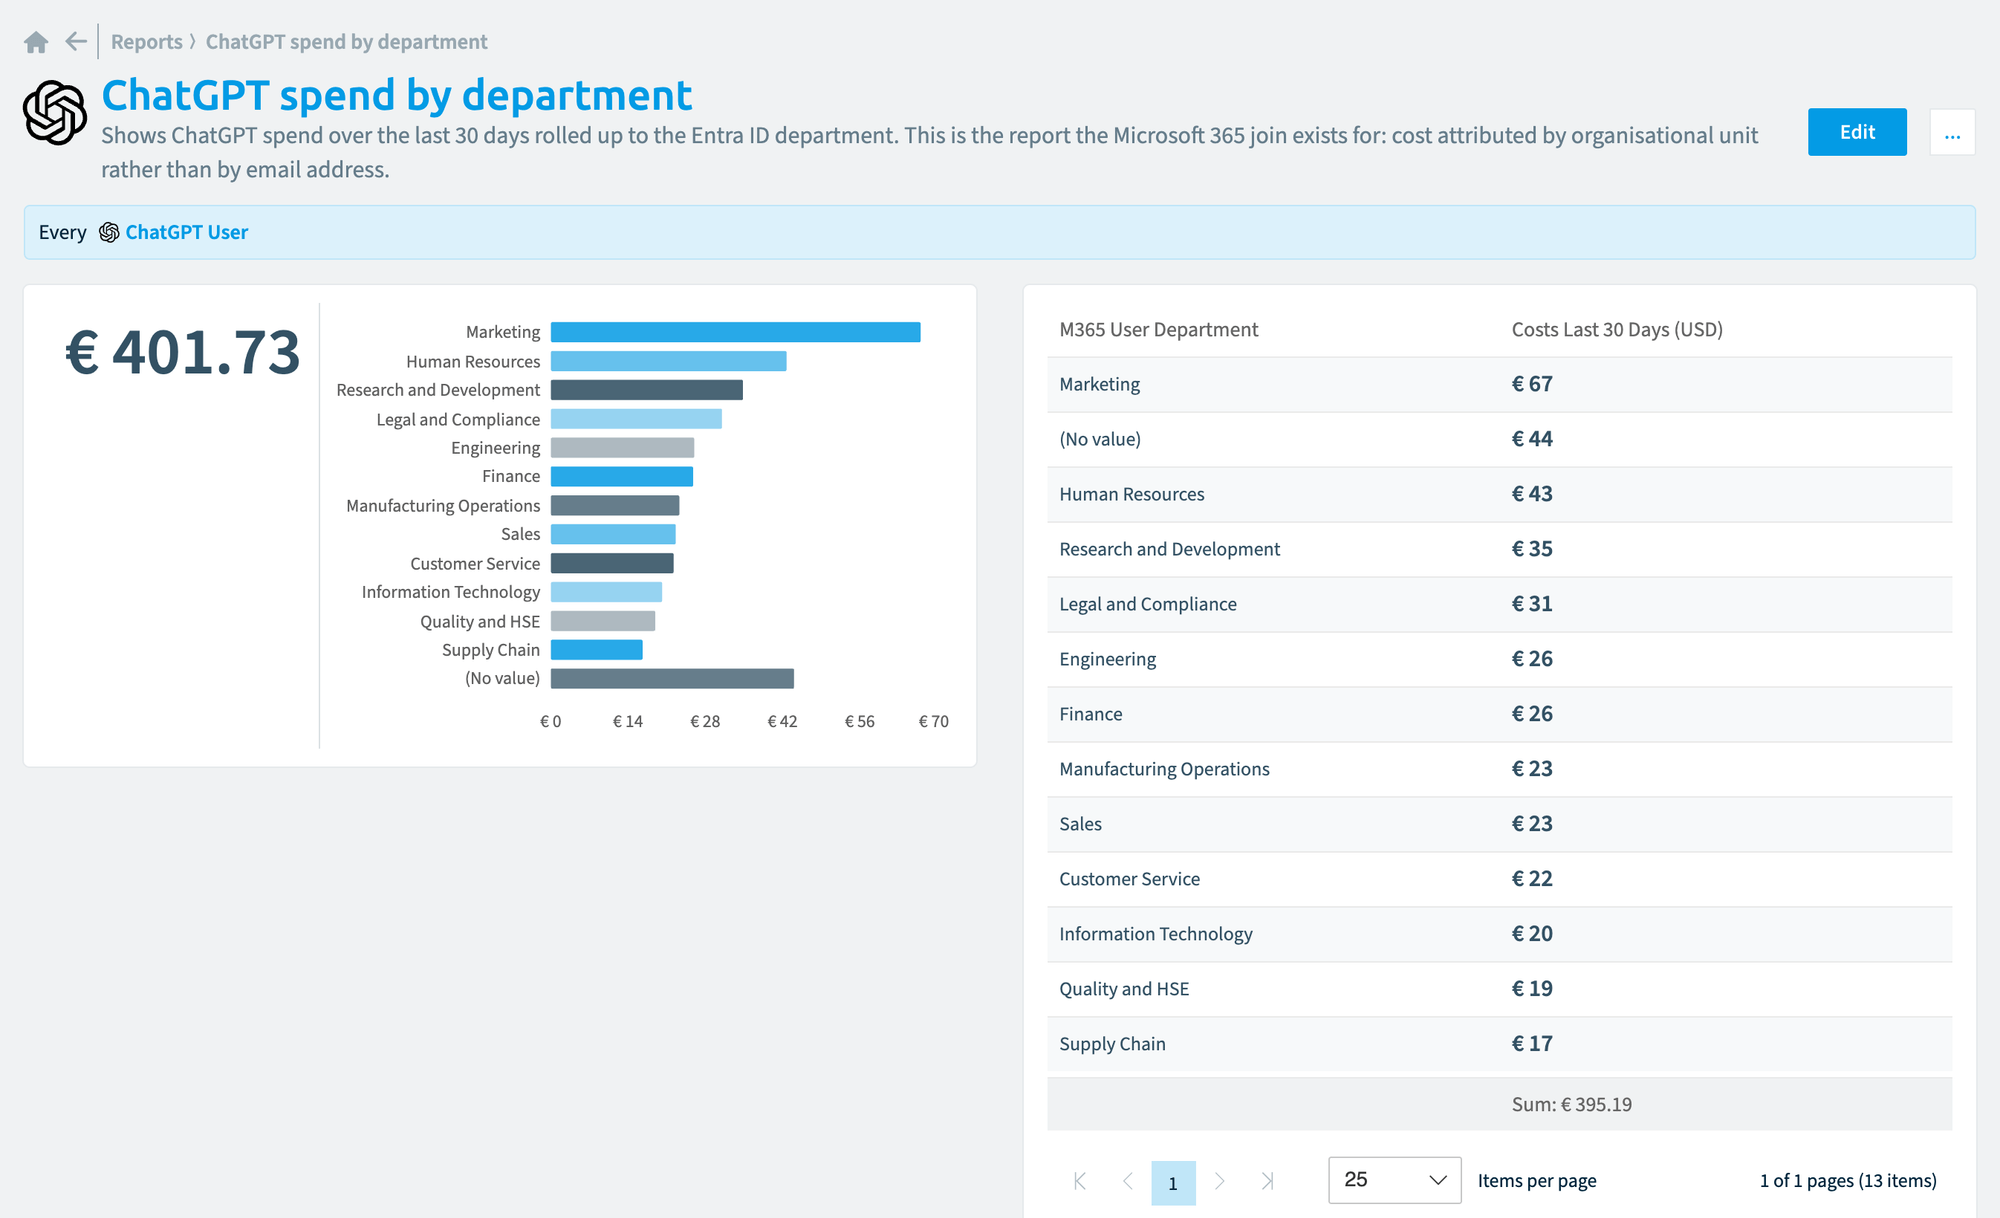The width and height of the screenshot is (2000, 1218).
Task: Jump to last page pagination icon
Action: point(1267,1181)
